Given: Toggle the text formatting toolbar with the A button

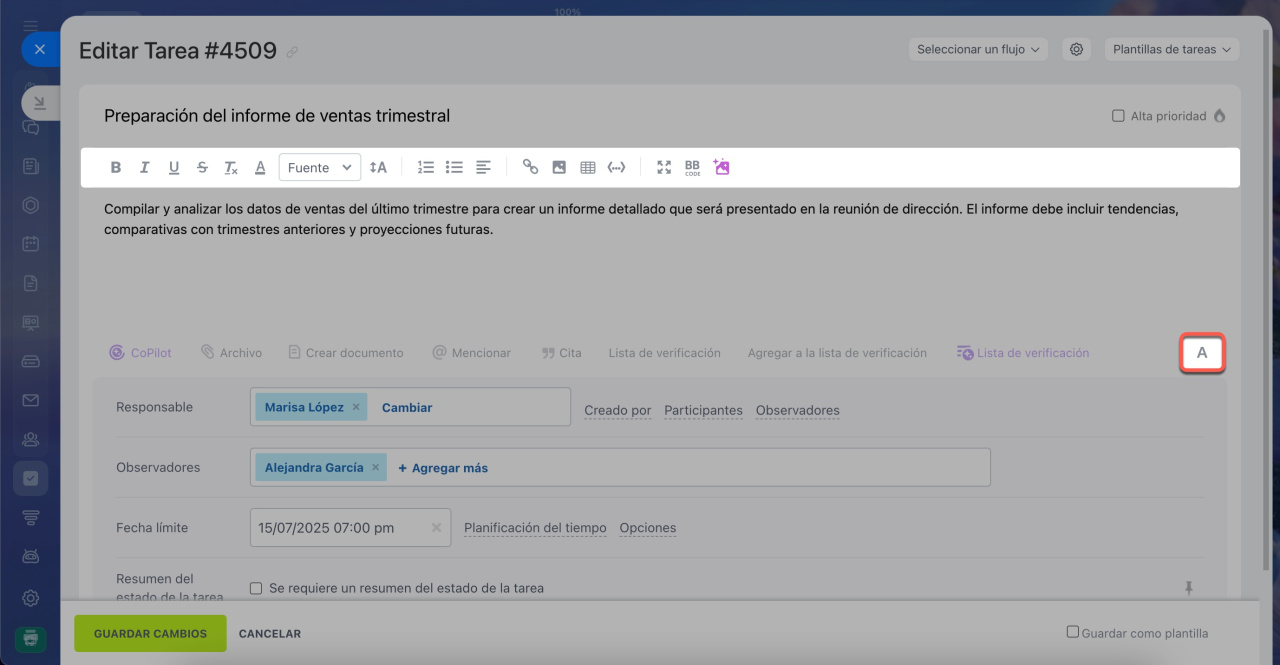Looking at the screenshot, I should [1202, 353].
